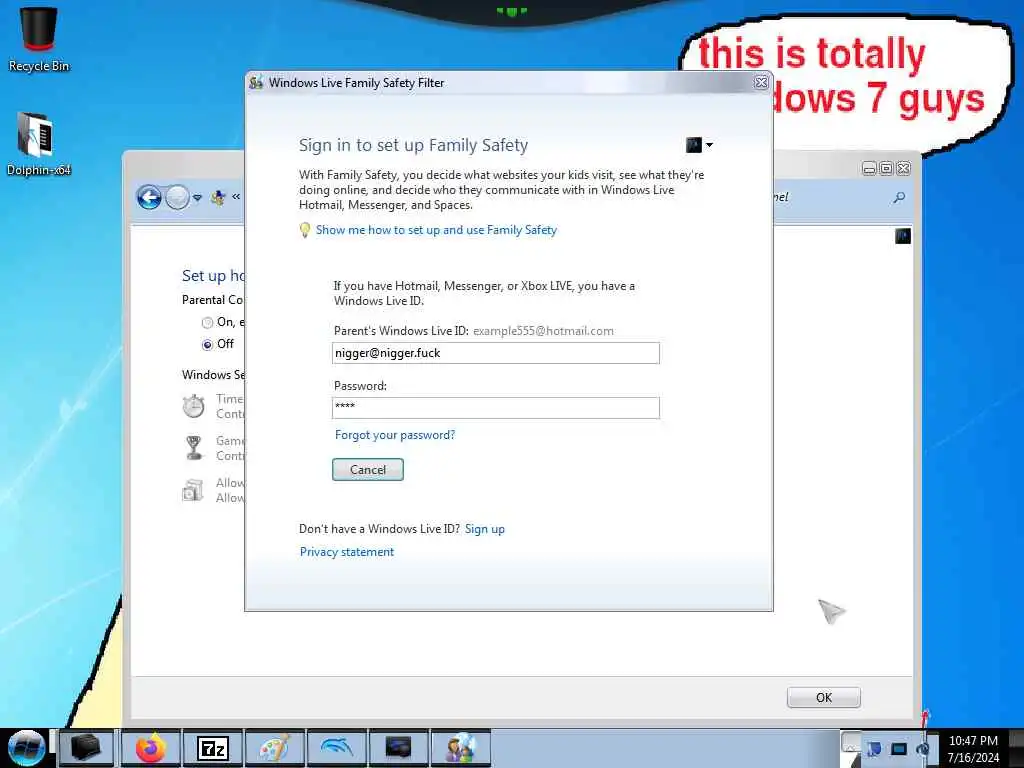
Task: Click the Sign up link
Action: [x=485, y=529]
